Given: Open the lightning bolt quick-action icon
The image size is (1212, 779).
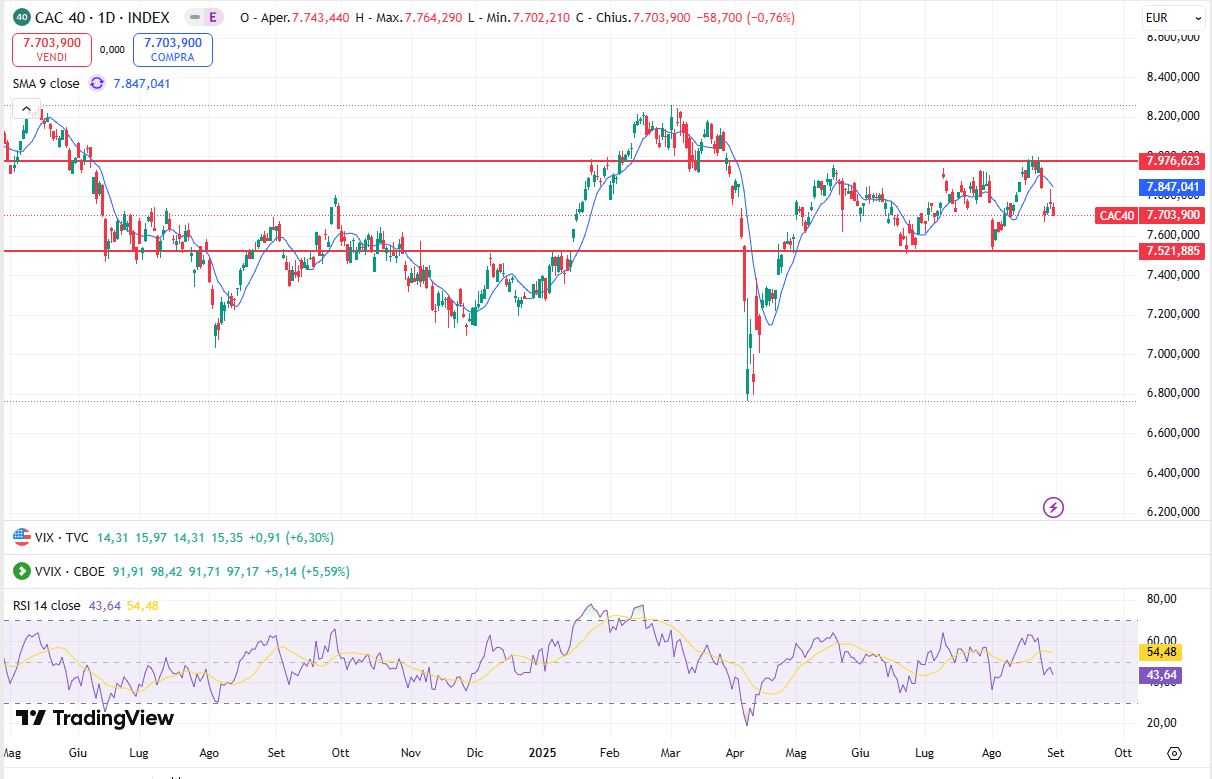Looking at the screenshot, I should pyautogui.click(x=1053, y=508).
